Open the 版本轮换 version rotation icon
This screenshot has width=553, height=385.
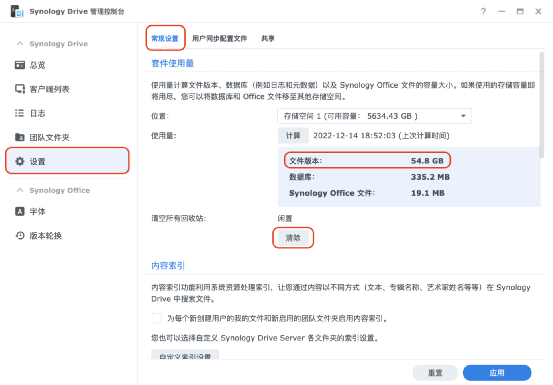click(x=20, y=235)
